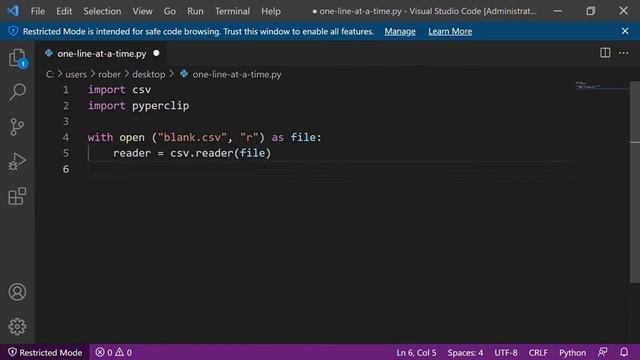
Task: Click the VS Code logo icon
Action: [13, 11]
